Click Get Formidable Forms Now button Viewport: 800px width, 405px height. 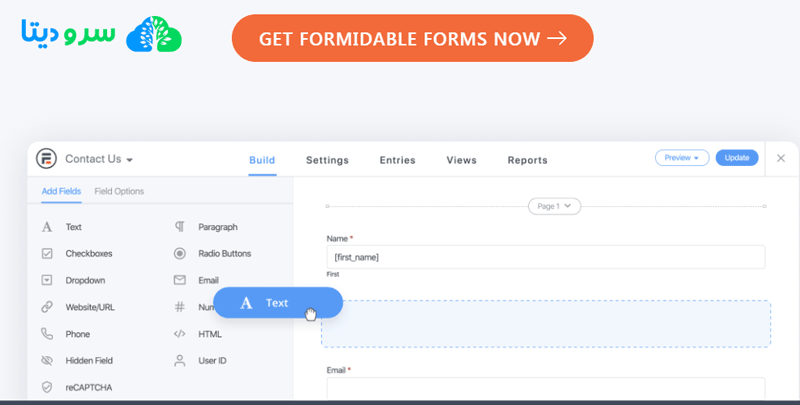click(x=412, y=39)
